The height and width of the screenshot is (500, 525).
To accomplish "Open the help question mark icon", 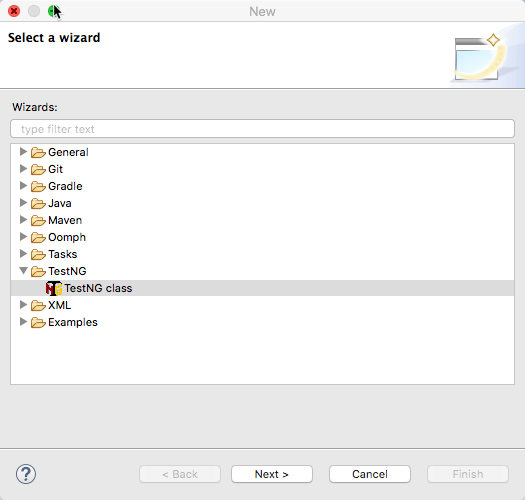I will coord(26,474).
